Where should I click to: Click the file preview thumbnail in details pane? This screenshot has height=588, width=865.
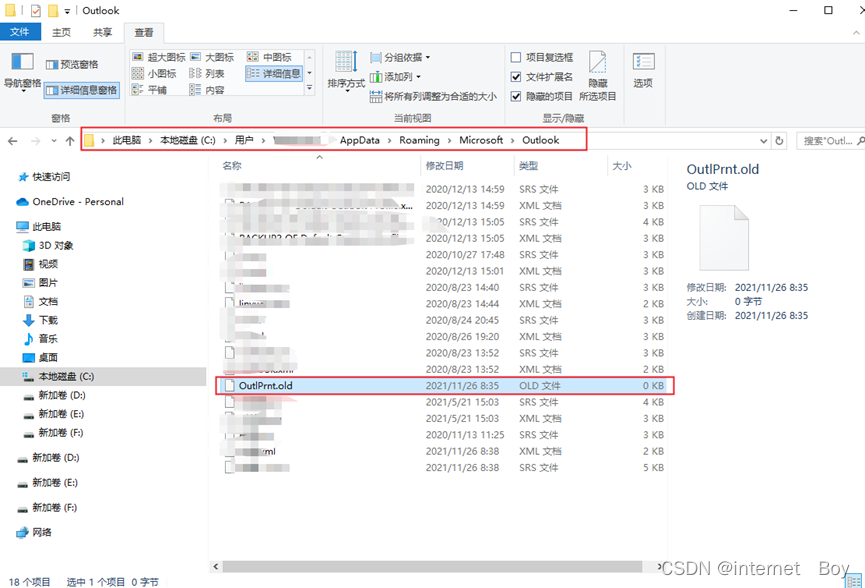(724, 237)
